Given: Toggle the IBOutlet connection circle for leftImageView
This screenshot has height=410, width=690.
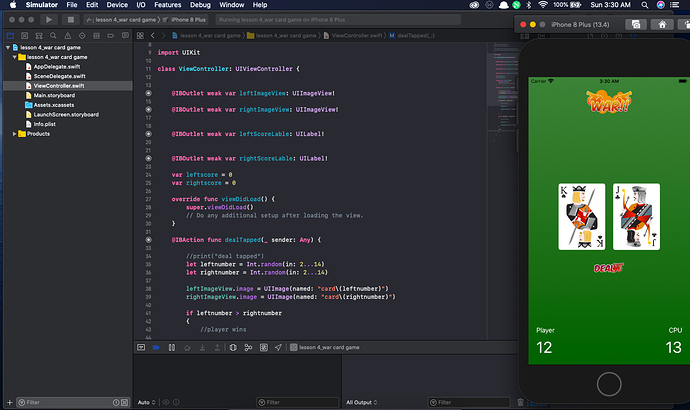Looking at the screenshot, I should [149, 93].
